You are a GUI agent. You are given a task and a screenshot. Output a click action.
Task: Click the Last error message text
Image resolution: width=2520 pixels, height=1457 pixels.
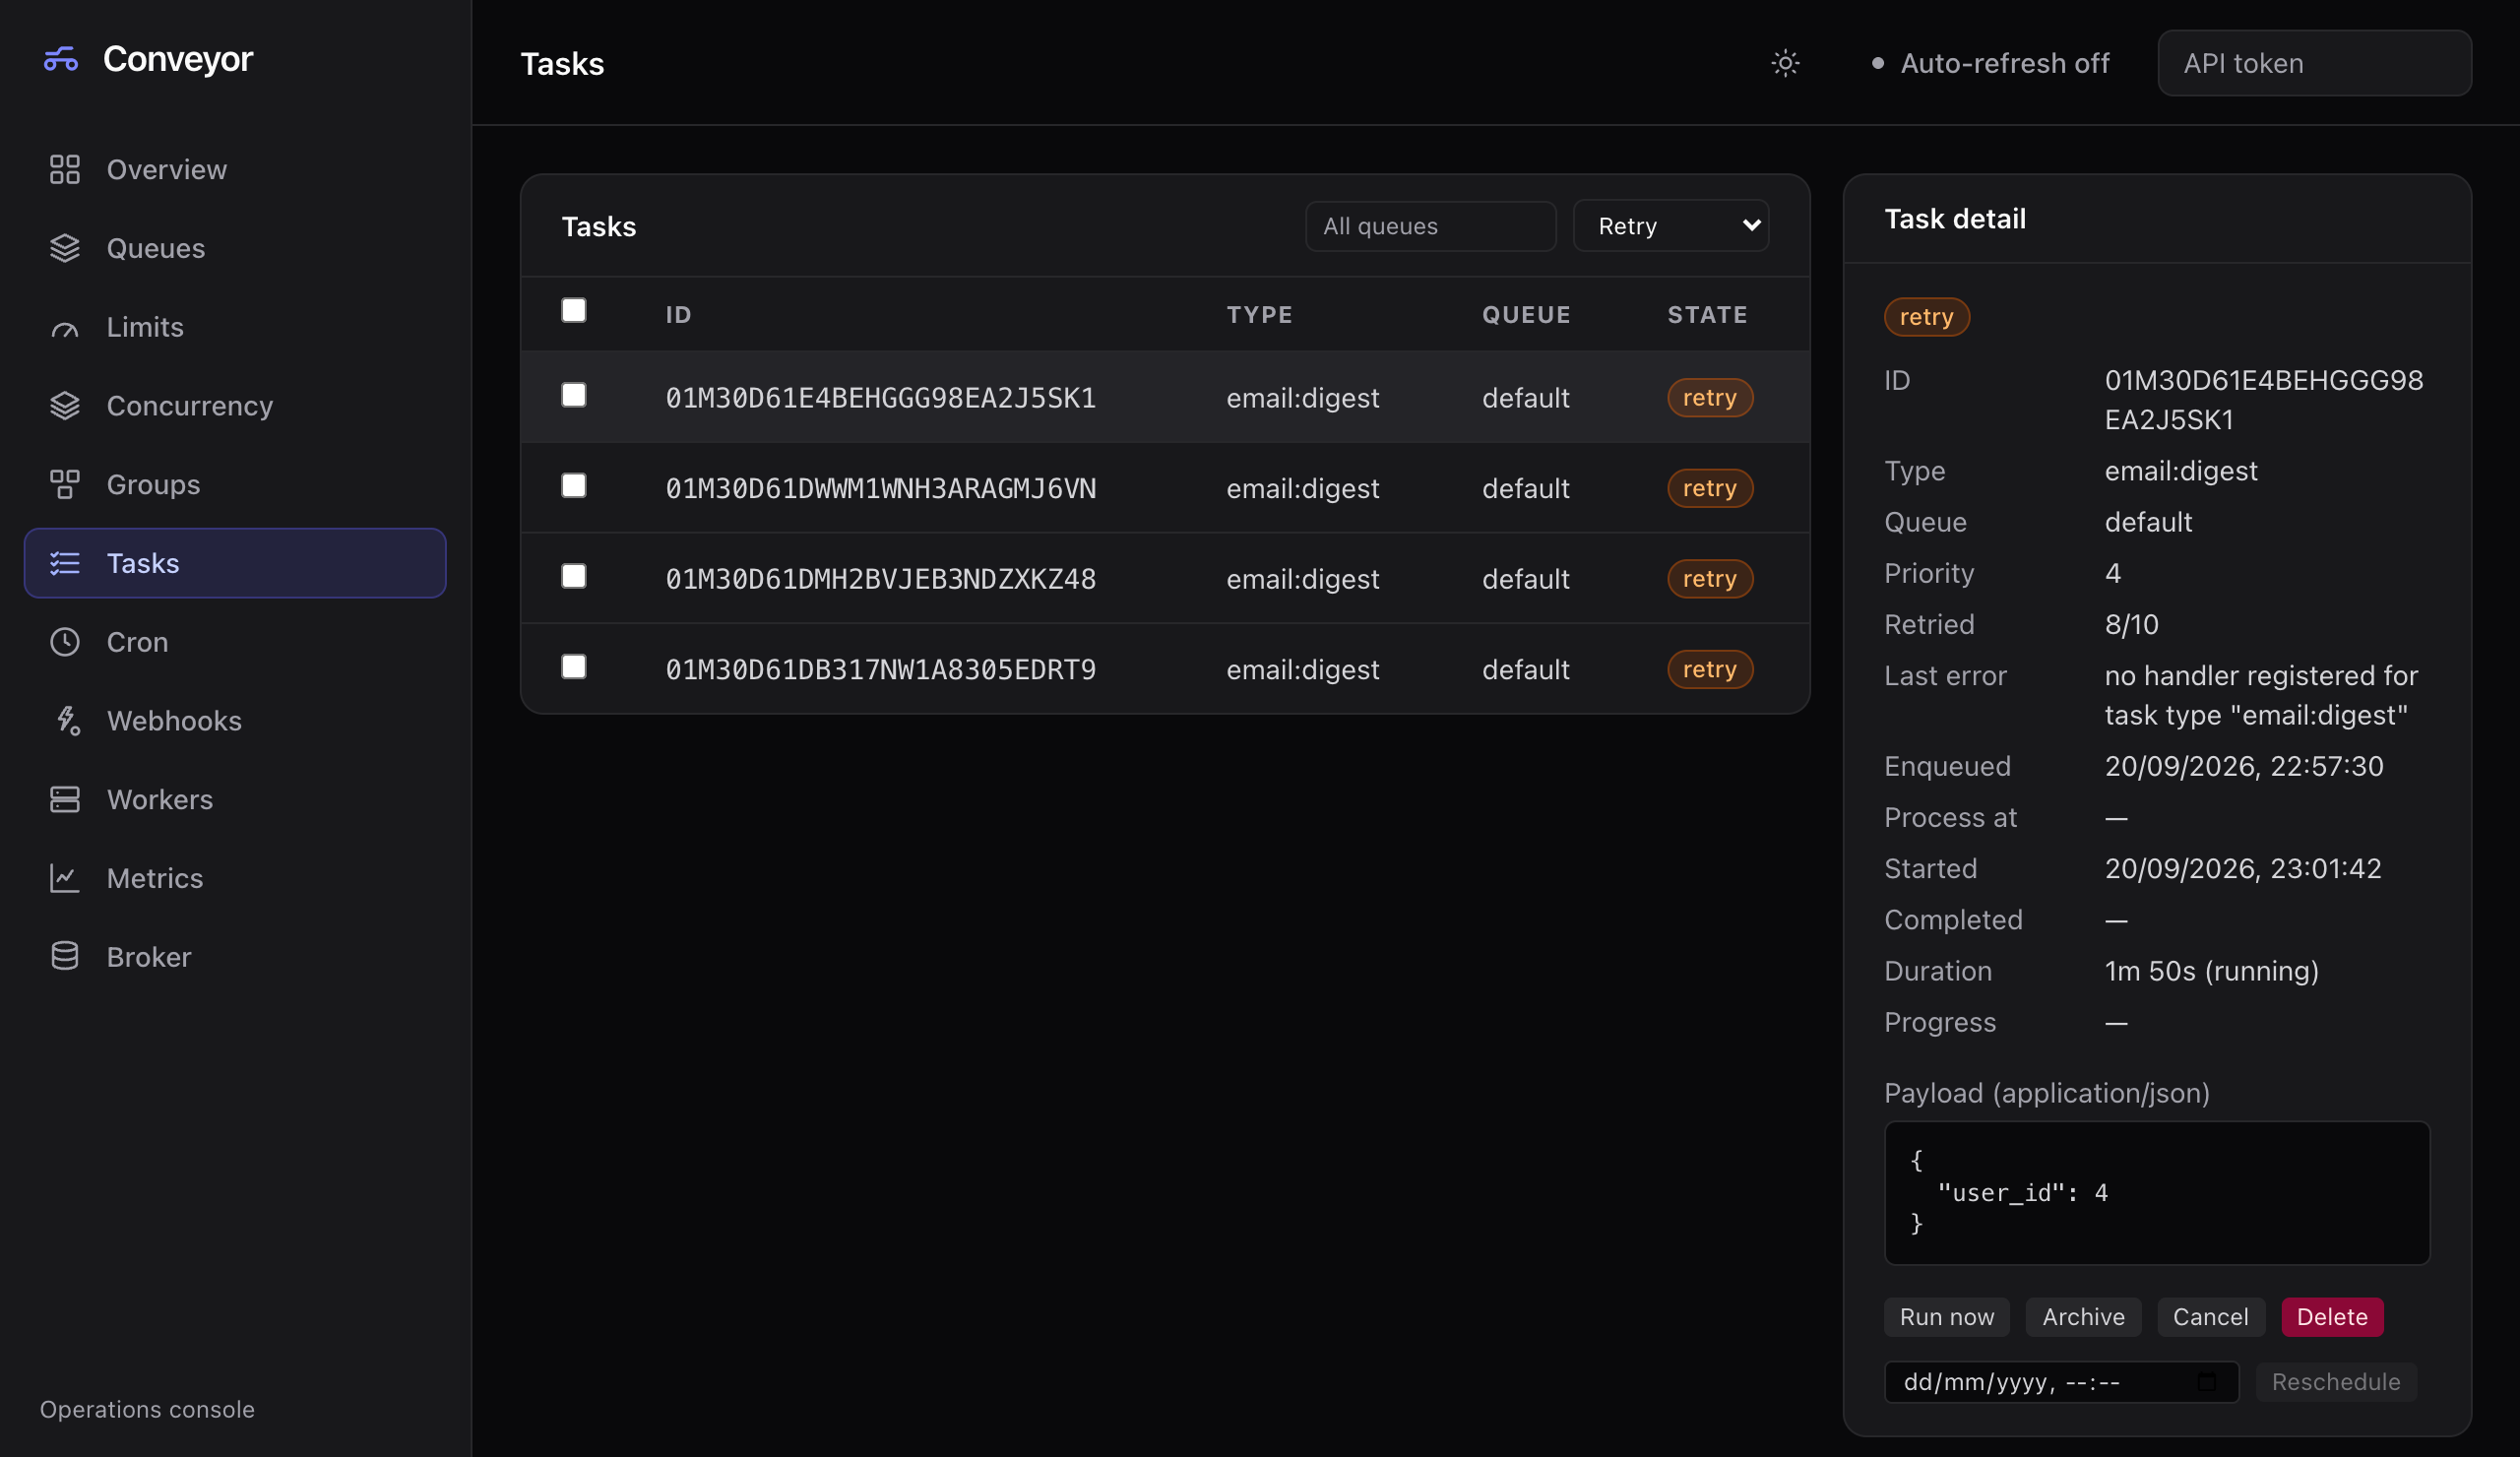pos(2260,696)
